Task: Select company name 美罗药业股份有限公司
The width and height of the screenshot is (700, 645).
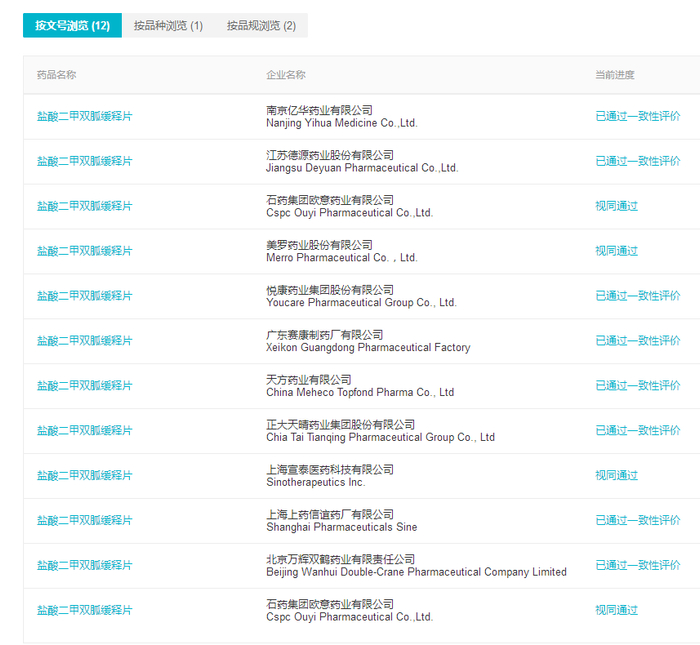Action: (319, 245)
